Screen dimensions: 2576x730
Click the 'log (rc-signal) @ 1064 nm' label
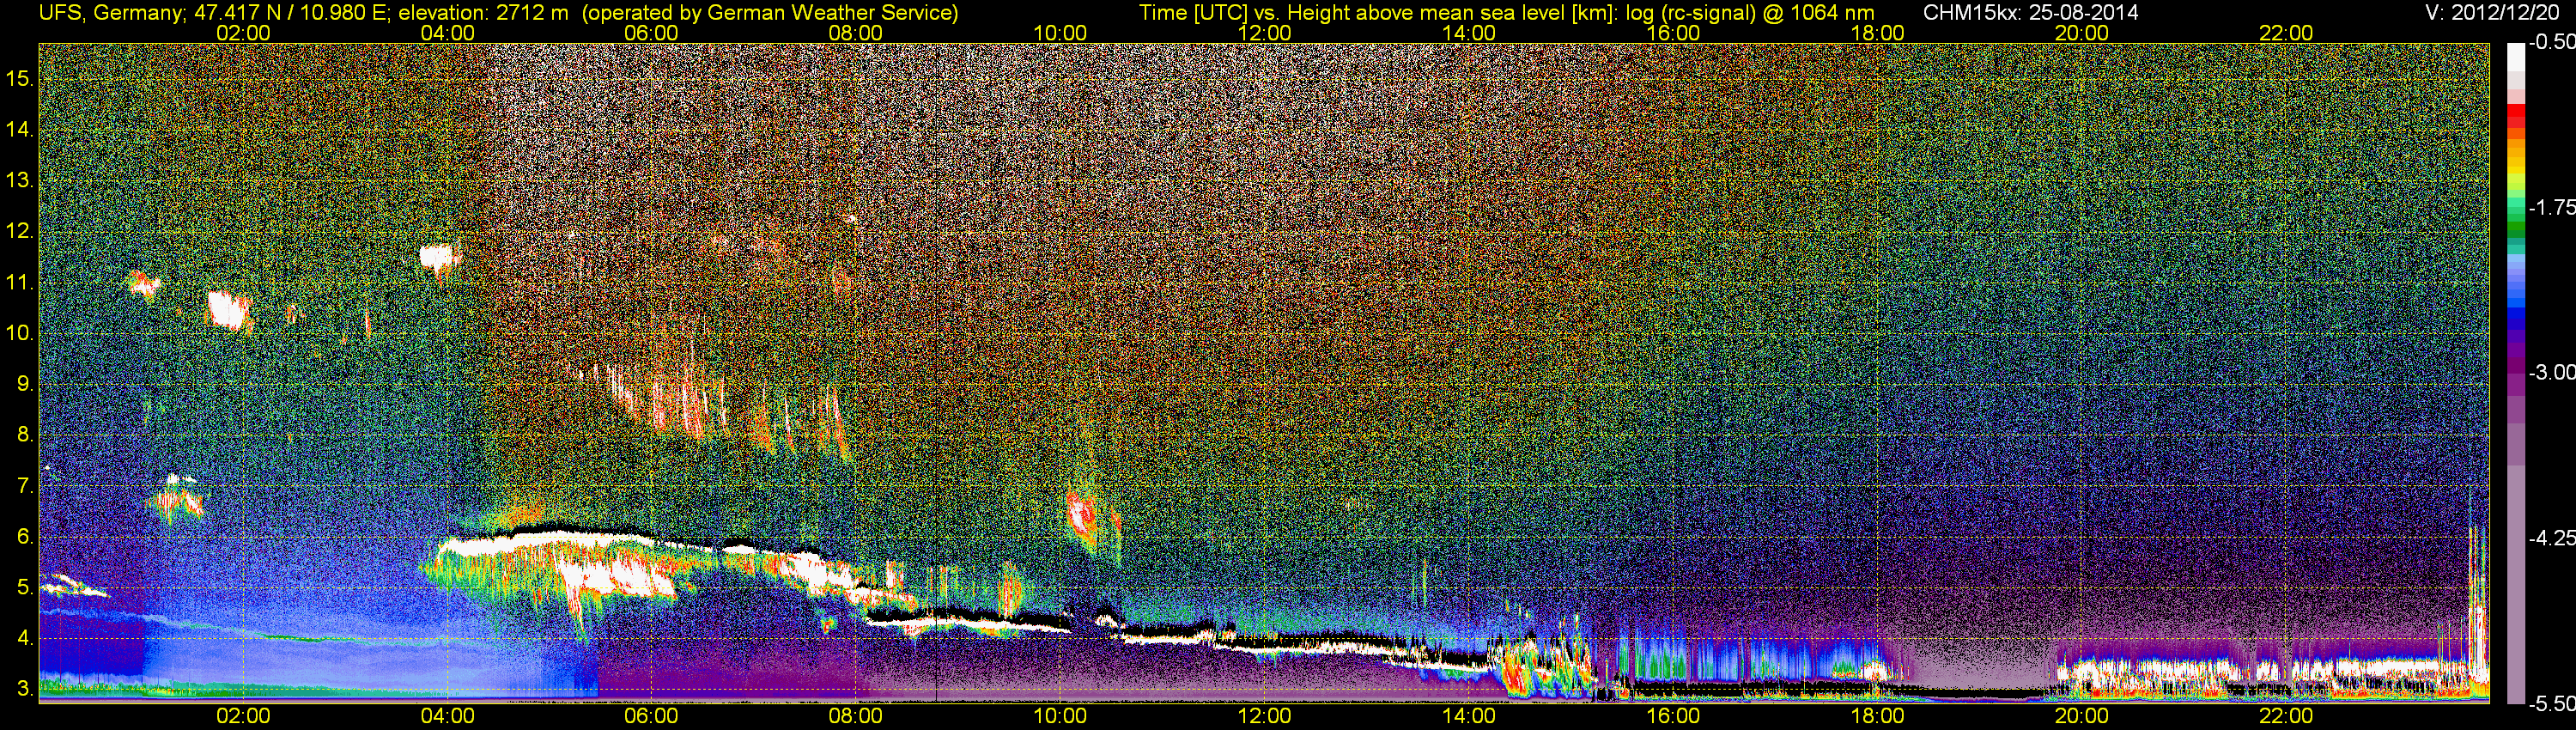point(1751,13)
